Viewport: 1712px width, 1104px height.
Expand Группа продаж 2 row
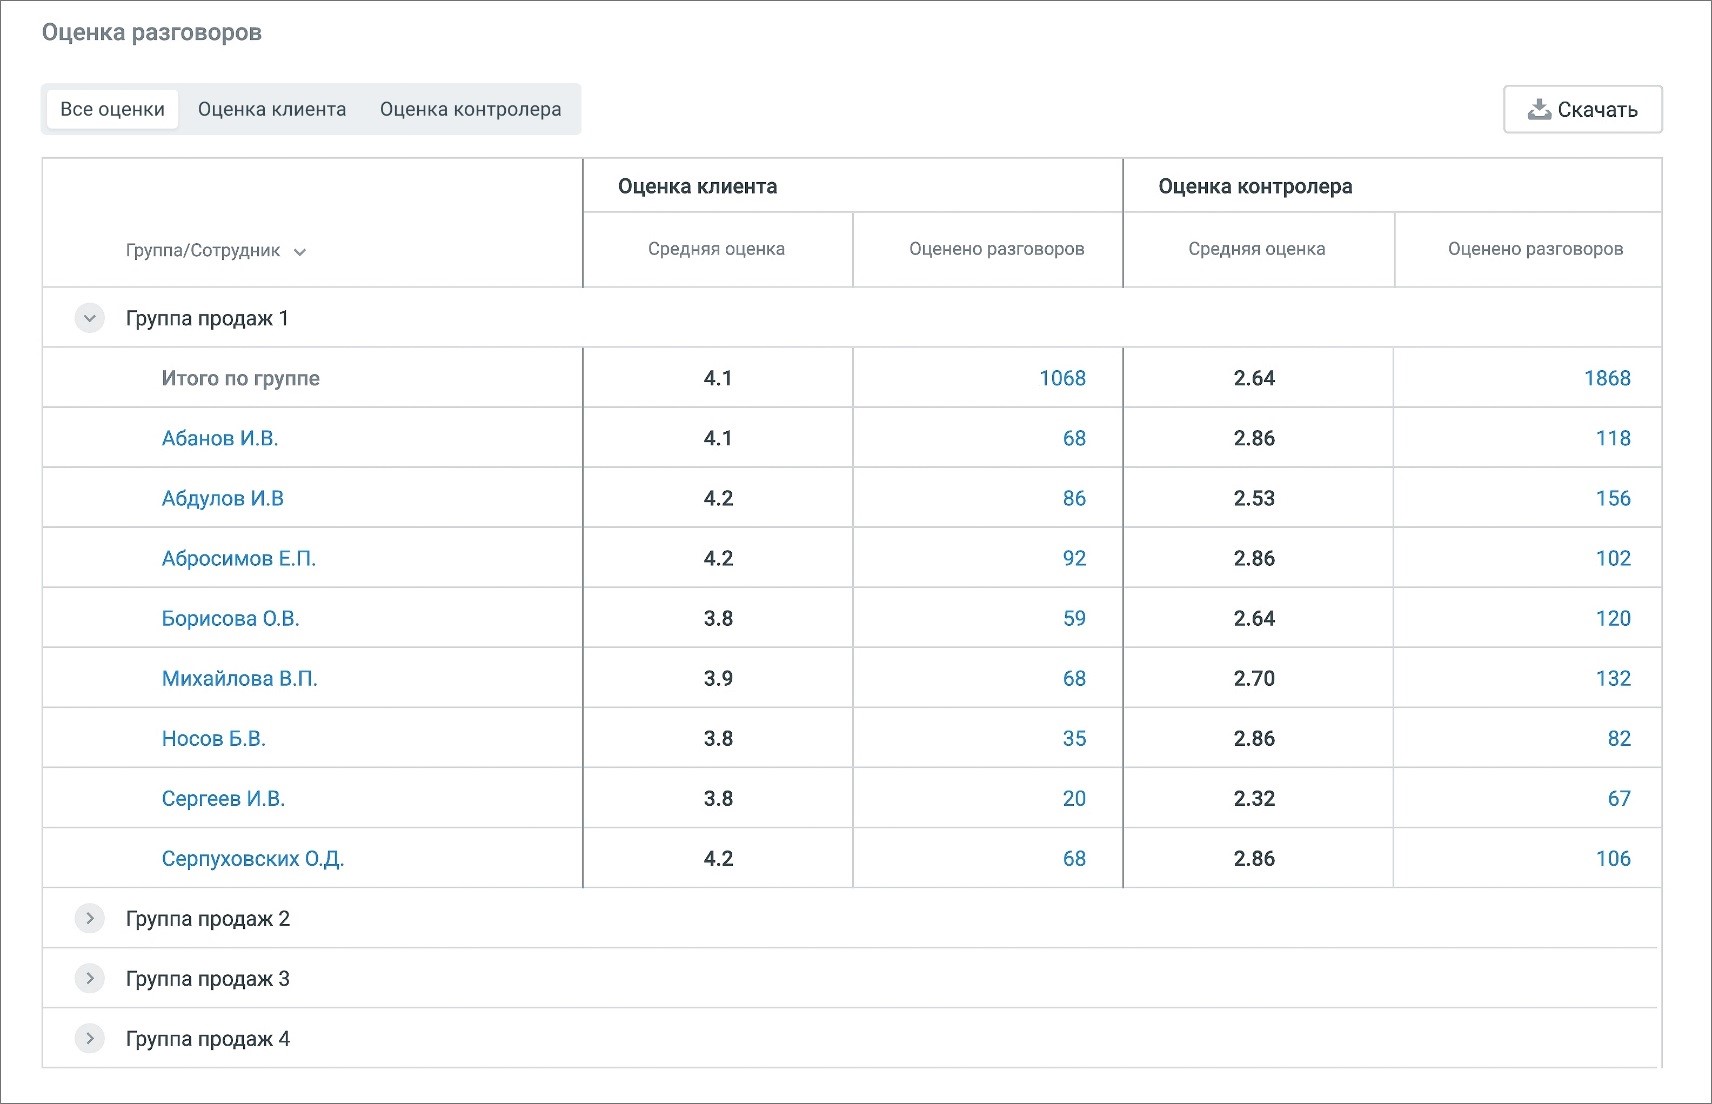pyautogui.click(x=90, y=919)
